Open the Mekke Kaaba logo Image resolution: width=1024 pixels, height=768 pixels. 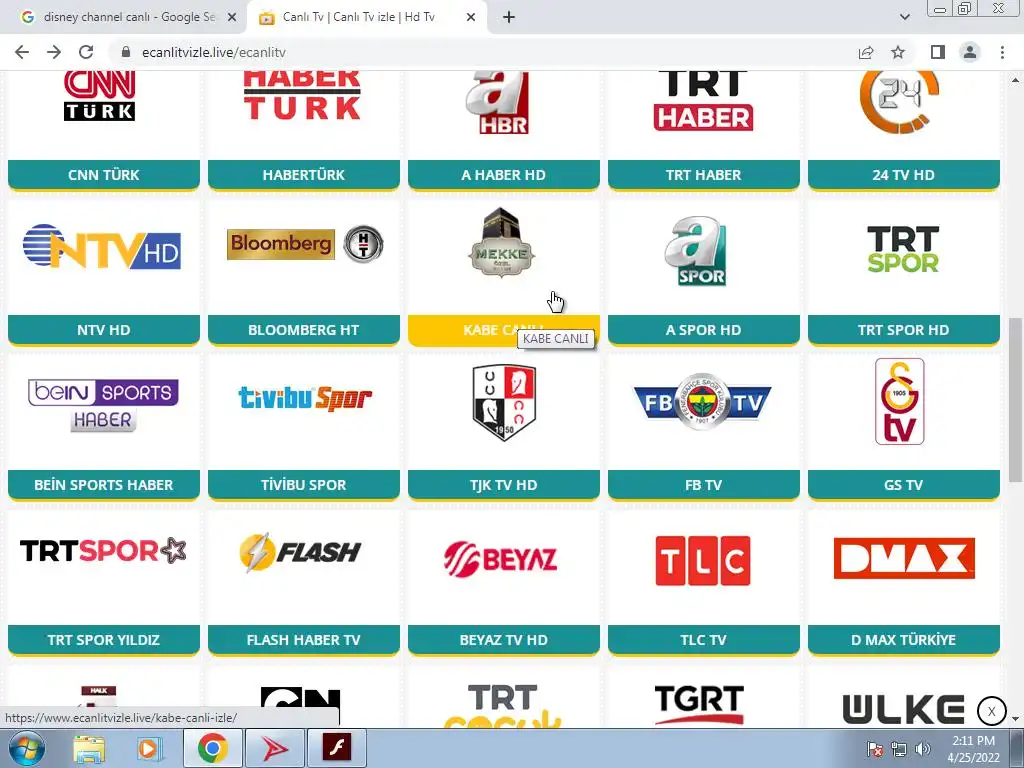[502, 243]
